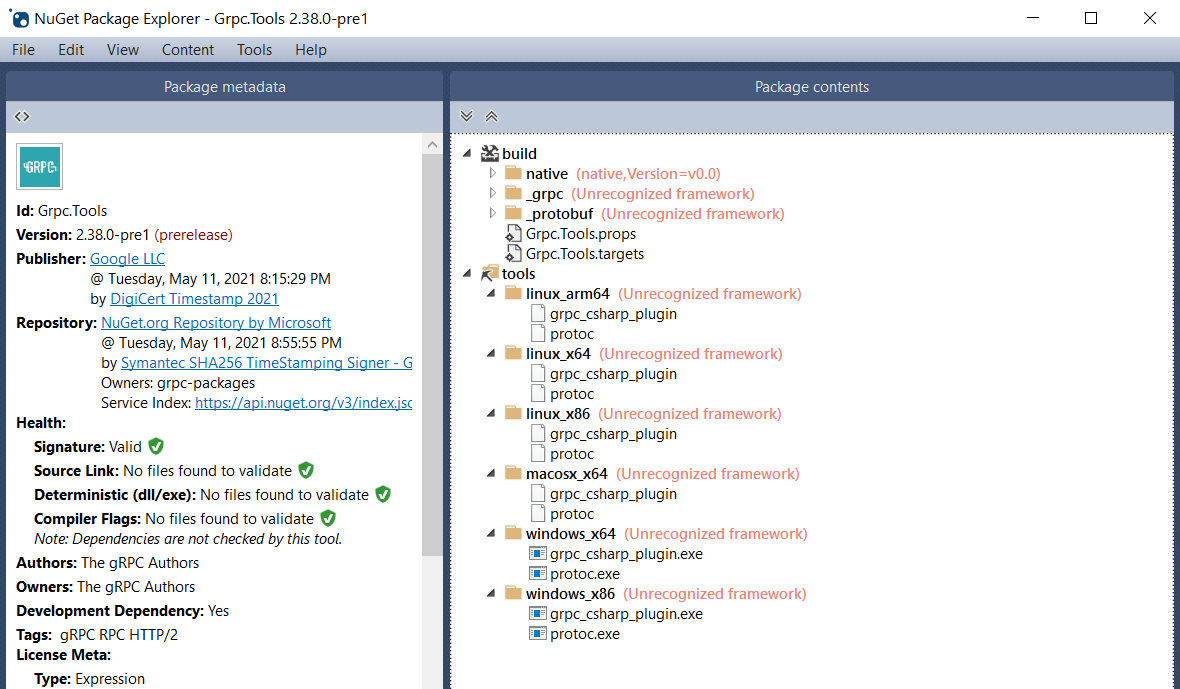Click the Signature Valid shield icon
Viewport: 1180px width, 689px height.
pyautogui.click(x=156, y=446)
